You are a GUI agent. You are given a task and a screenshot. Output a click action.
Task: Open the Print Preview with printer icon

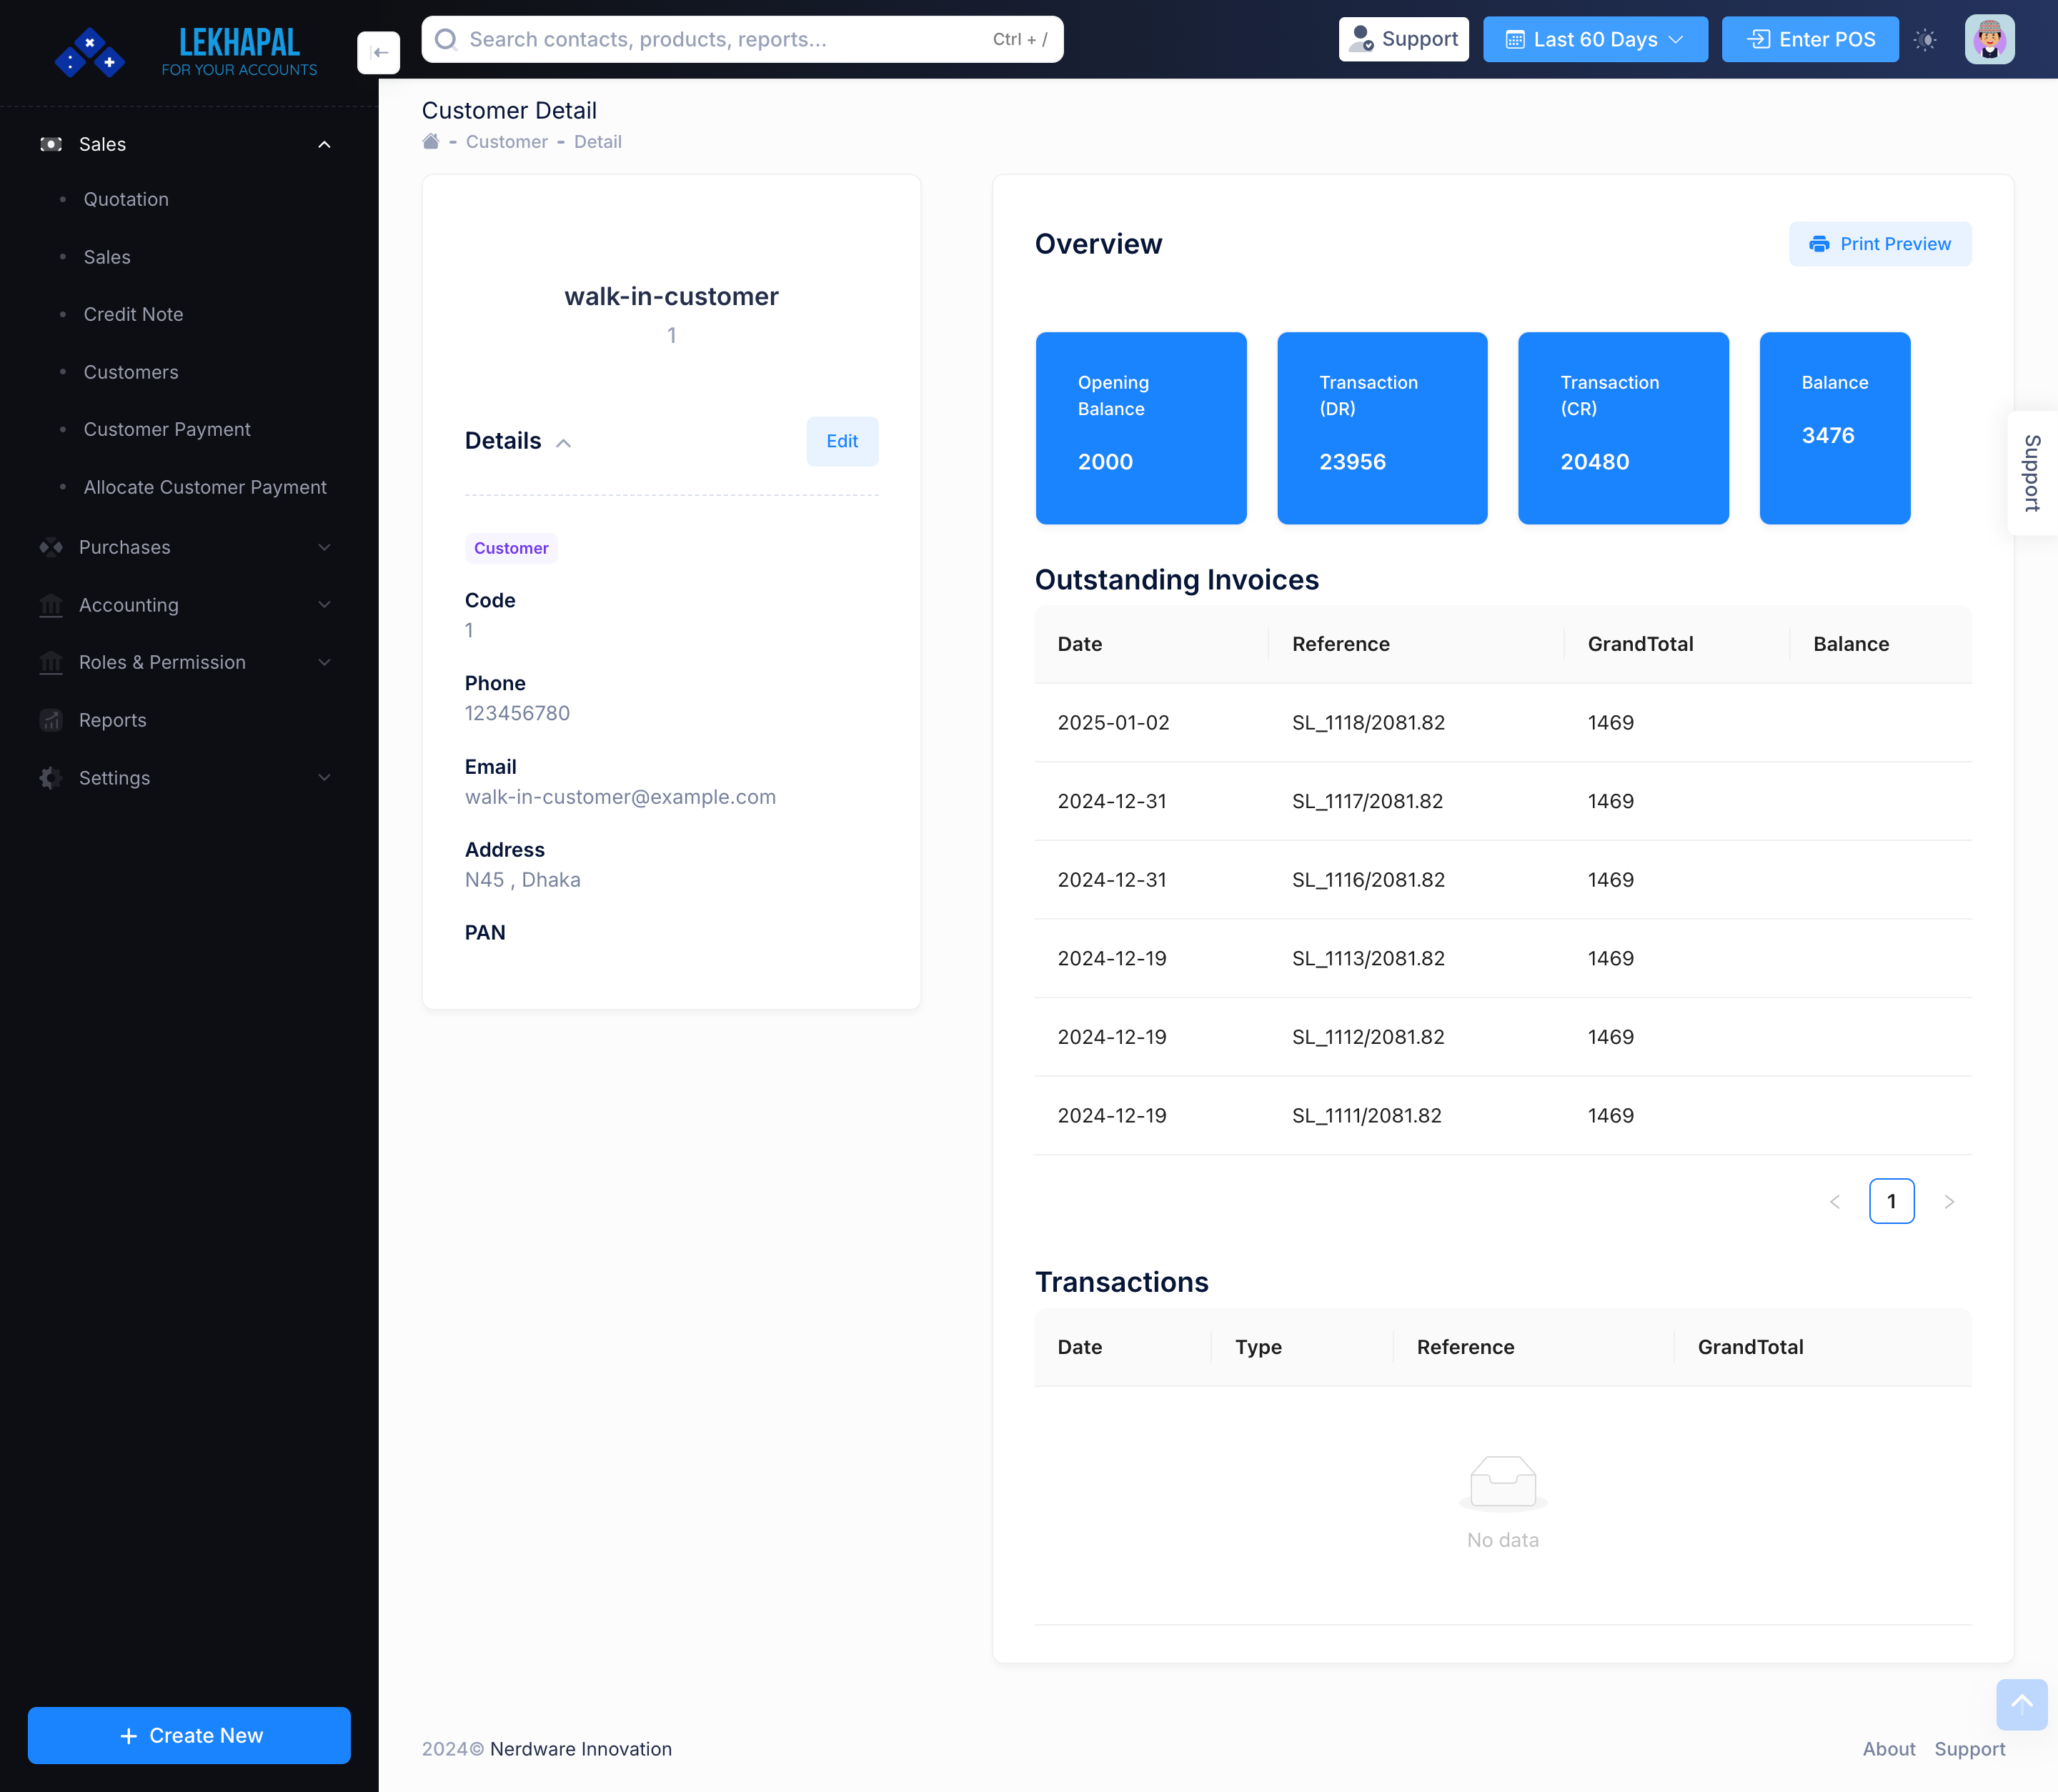coord(1880,243)
